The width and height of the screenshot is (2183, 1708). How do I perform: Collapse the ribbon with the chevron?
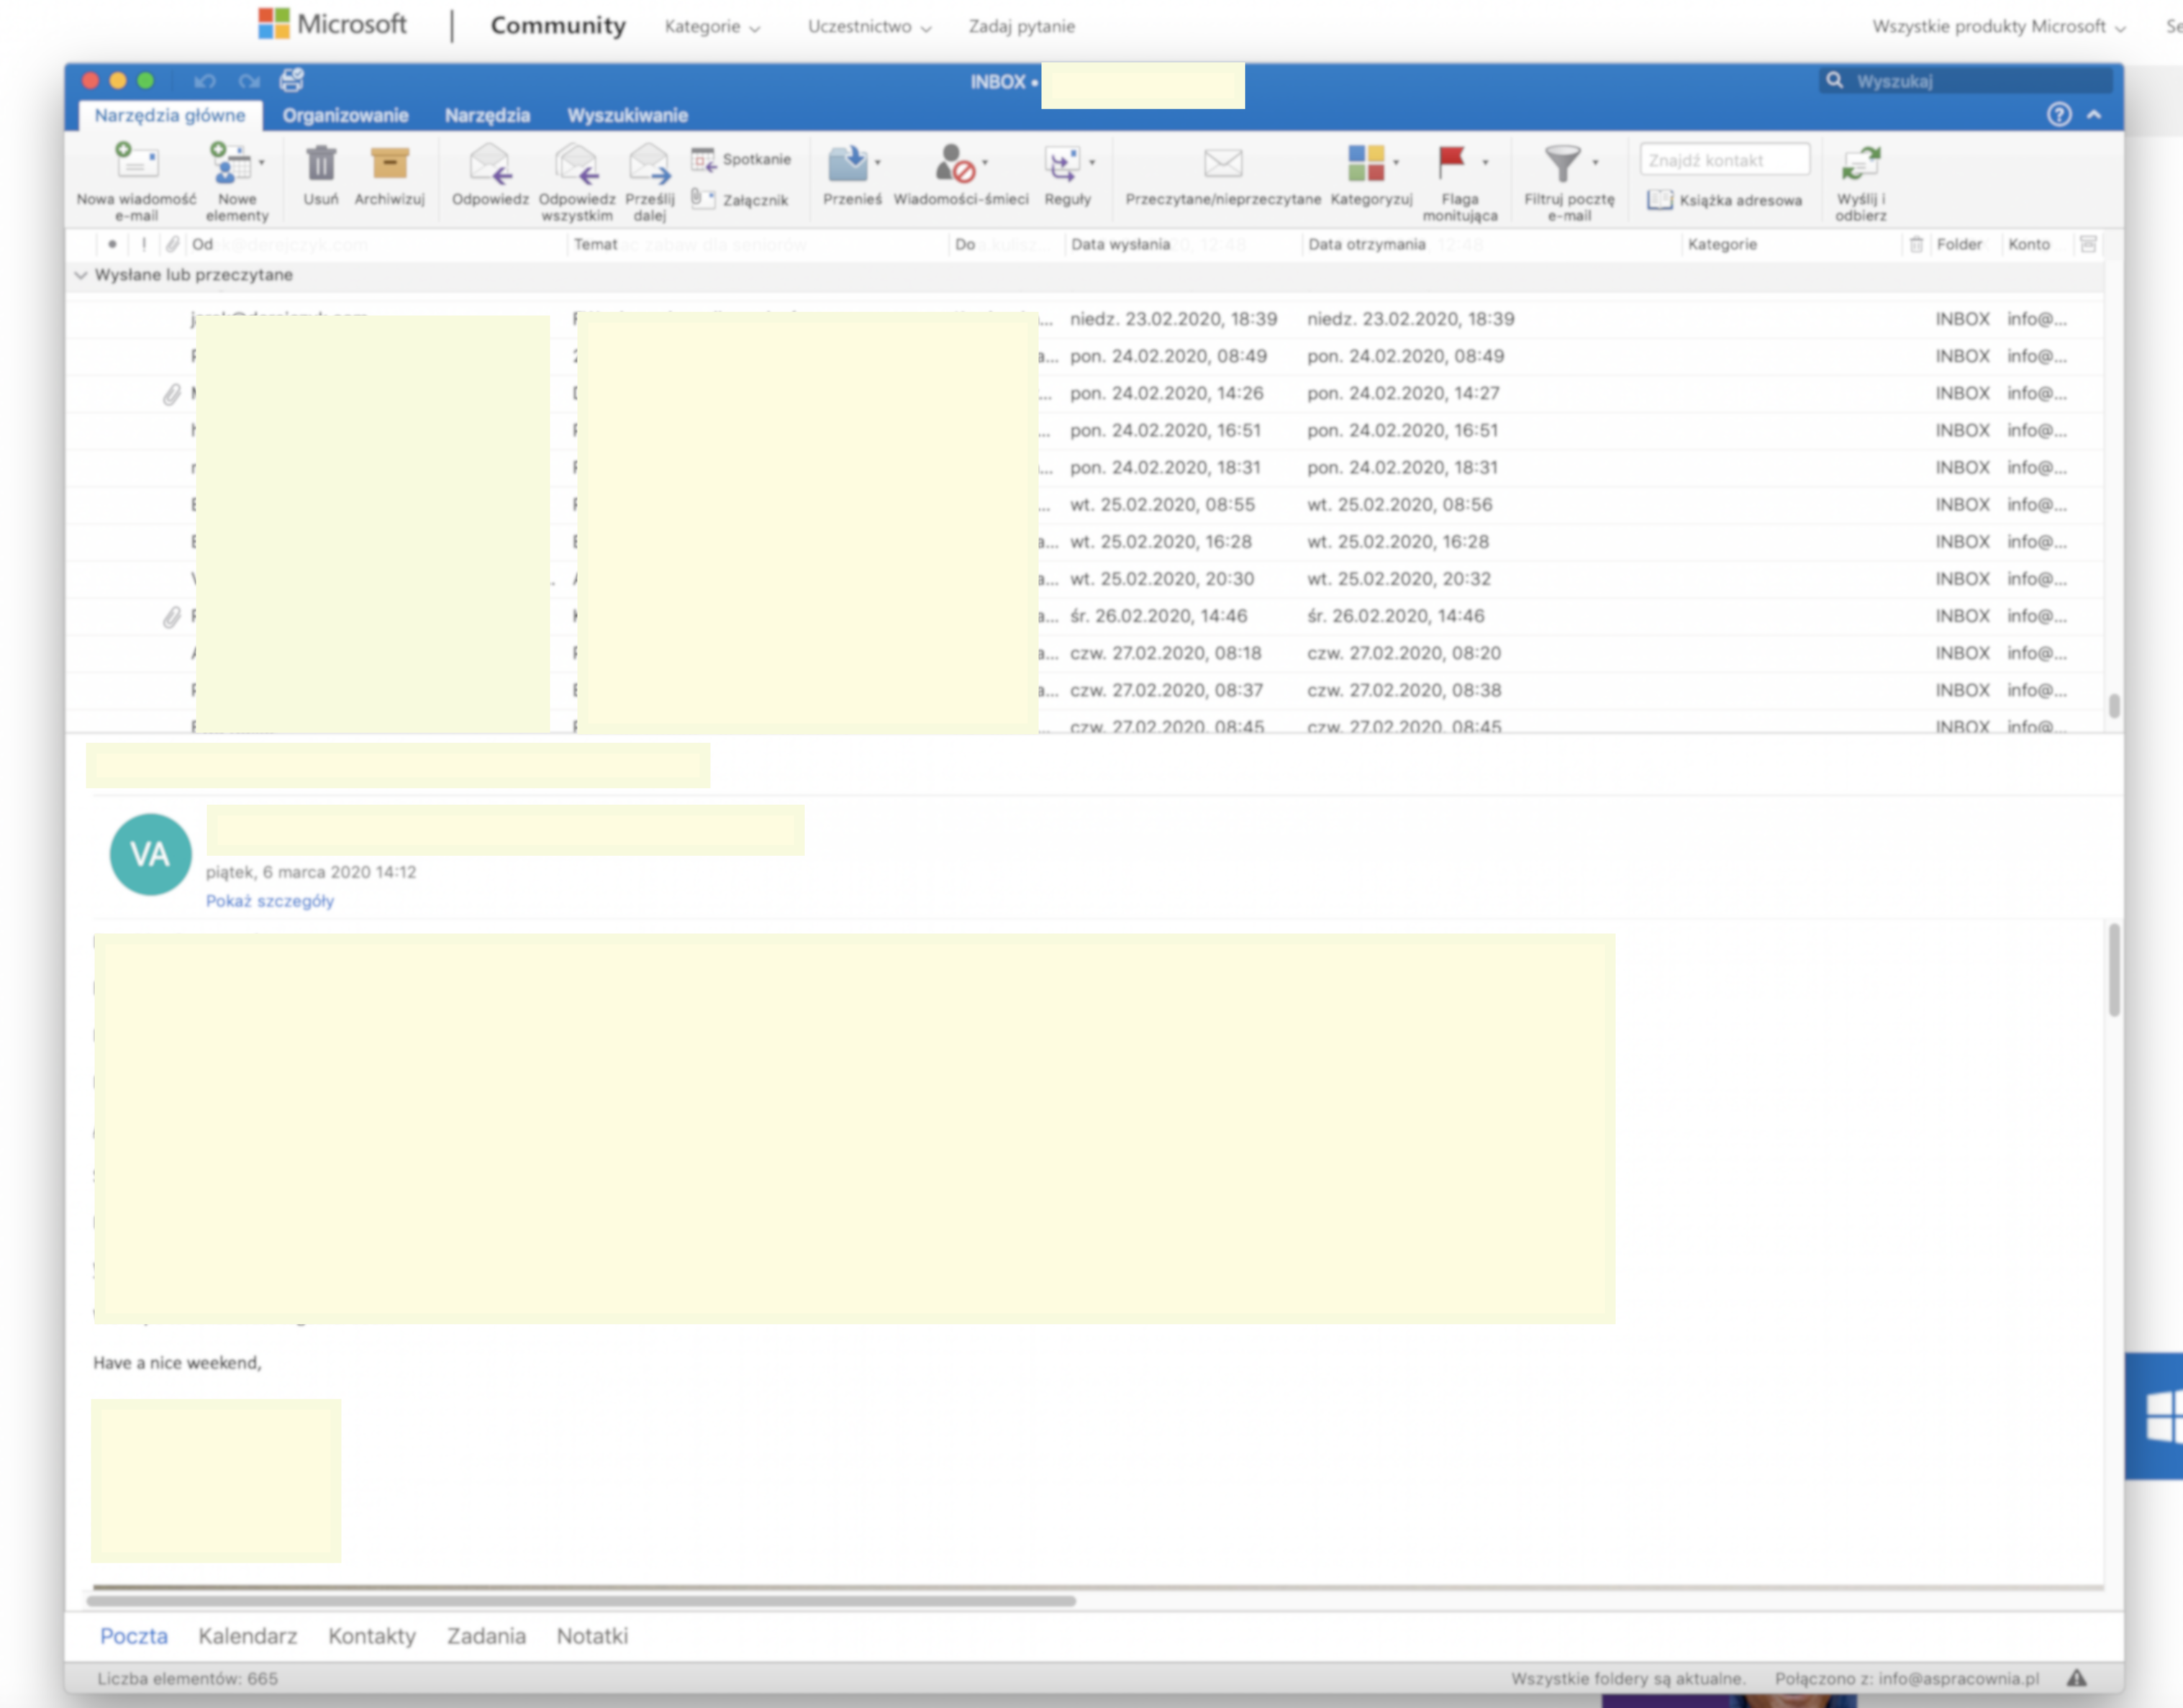coord(2094,115)
